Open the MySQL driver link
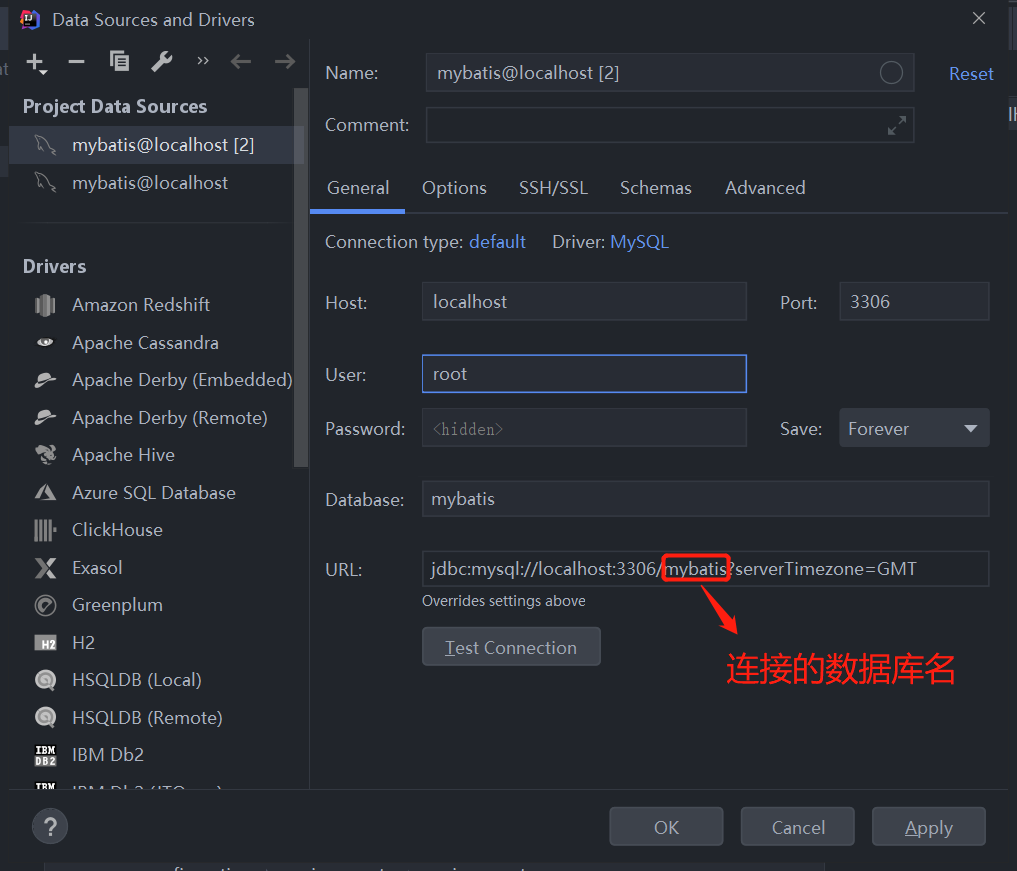Image resolution: width=1017 pixels, height=871 pixels. click(x=640, y=242)
